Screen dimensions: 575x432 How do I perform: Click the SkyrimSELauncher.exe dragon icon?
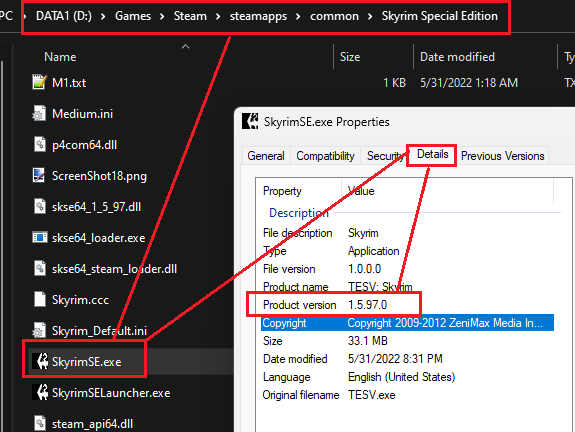pyautogui.click(x=40, y=392)
